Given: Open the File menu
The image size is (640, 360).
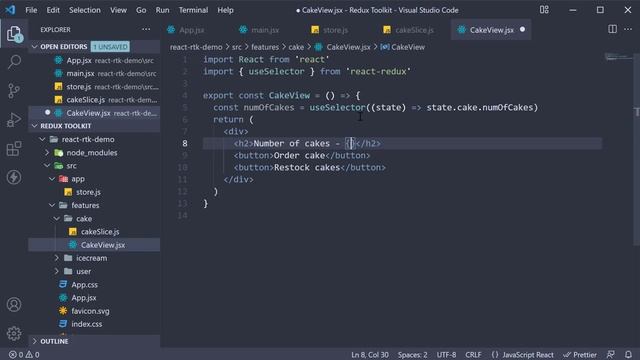Looking at the screenshot, I should 31,10.
